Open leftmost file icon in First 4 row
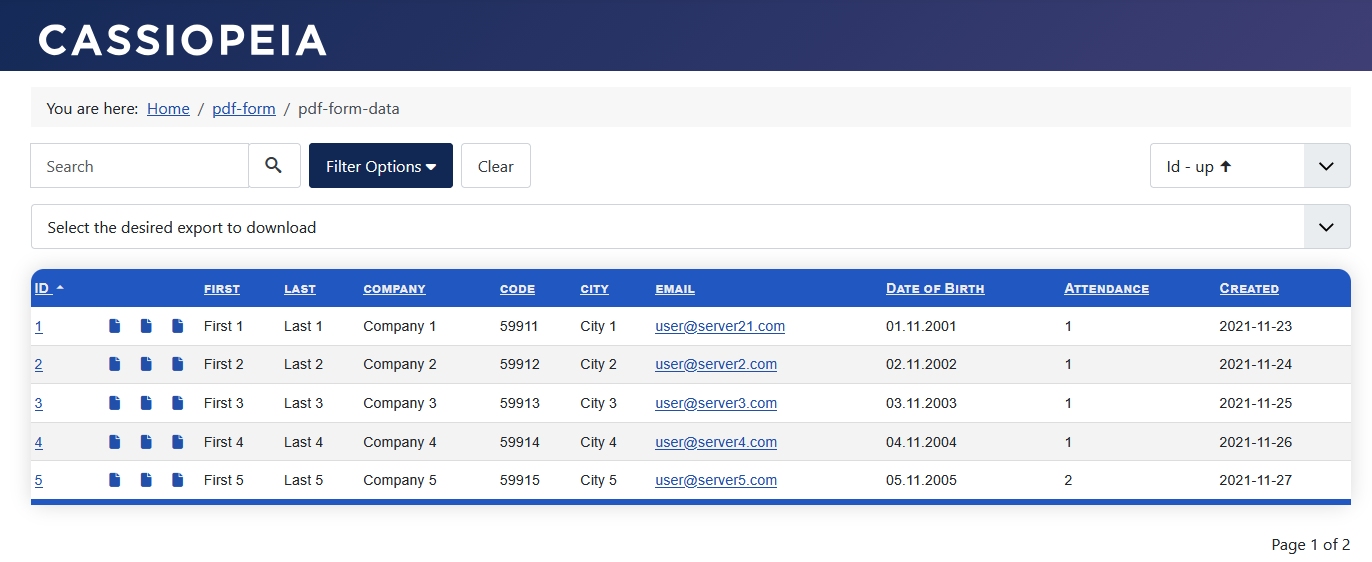Image resolution: width=1372 pixels, height=562 pixels. coord(115,442)
